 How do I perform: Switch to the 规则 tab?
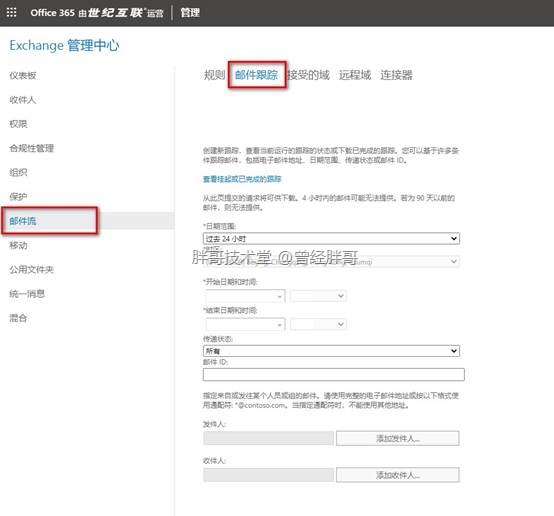214,75
